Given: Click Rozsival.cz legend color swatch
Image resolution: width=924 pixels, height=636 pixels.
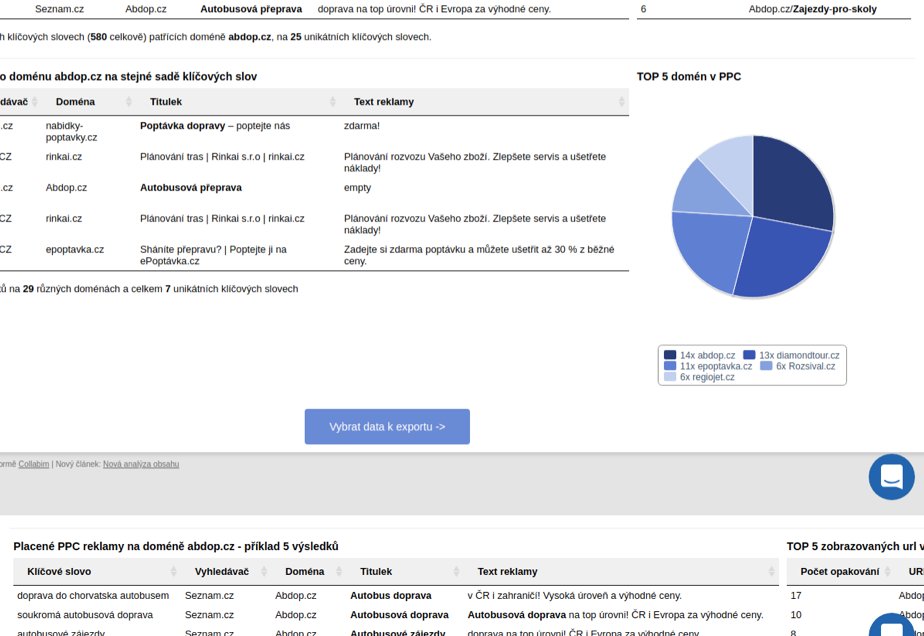Looking at the screenshot, I should 766,366.
